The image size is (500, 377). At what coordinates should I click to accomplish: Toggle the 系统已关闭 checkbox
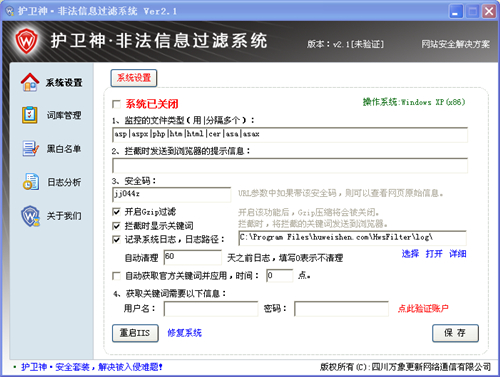(116, 104)
